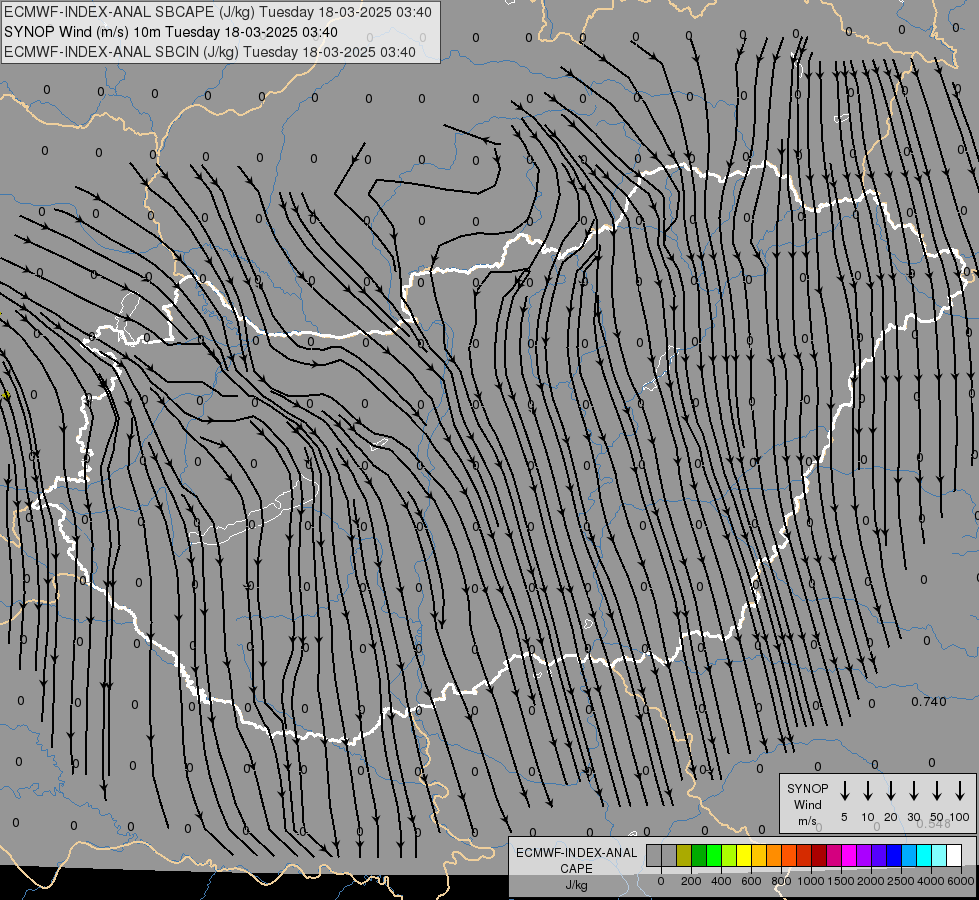This screenshot has height=900, width=979.
Task: Select the 2000 CAPE scale label
Action: coord(871,881)
